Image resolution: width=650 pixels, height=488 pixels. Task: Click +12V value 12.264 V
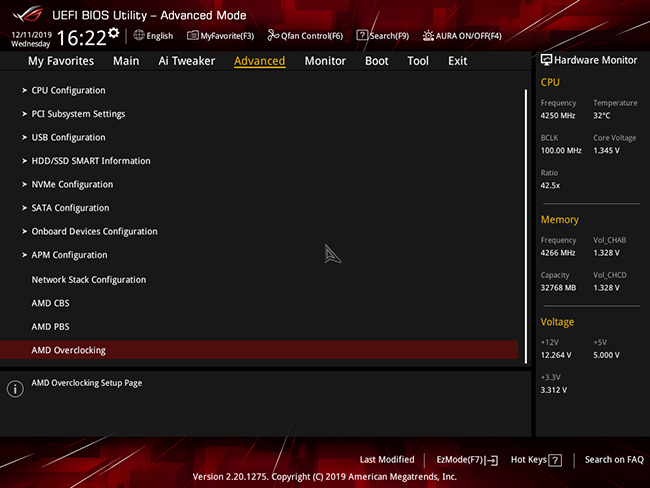[x=556, y=355]
